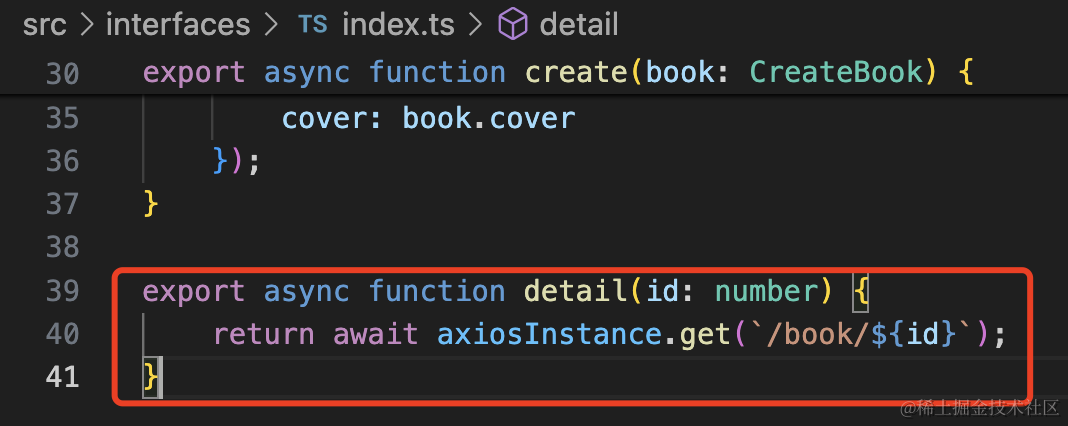Screen dimensions: 1068x426
Task: Click the TS file icon in breadcrumbs
Action: coord(312,24)
